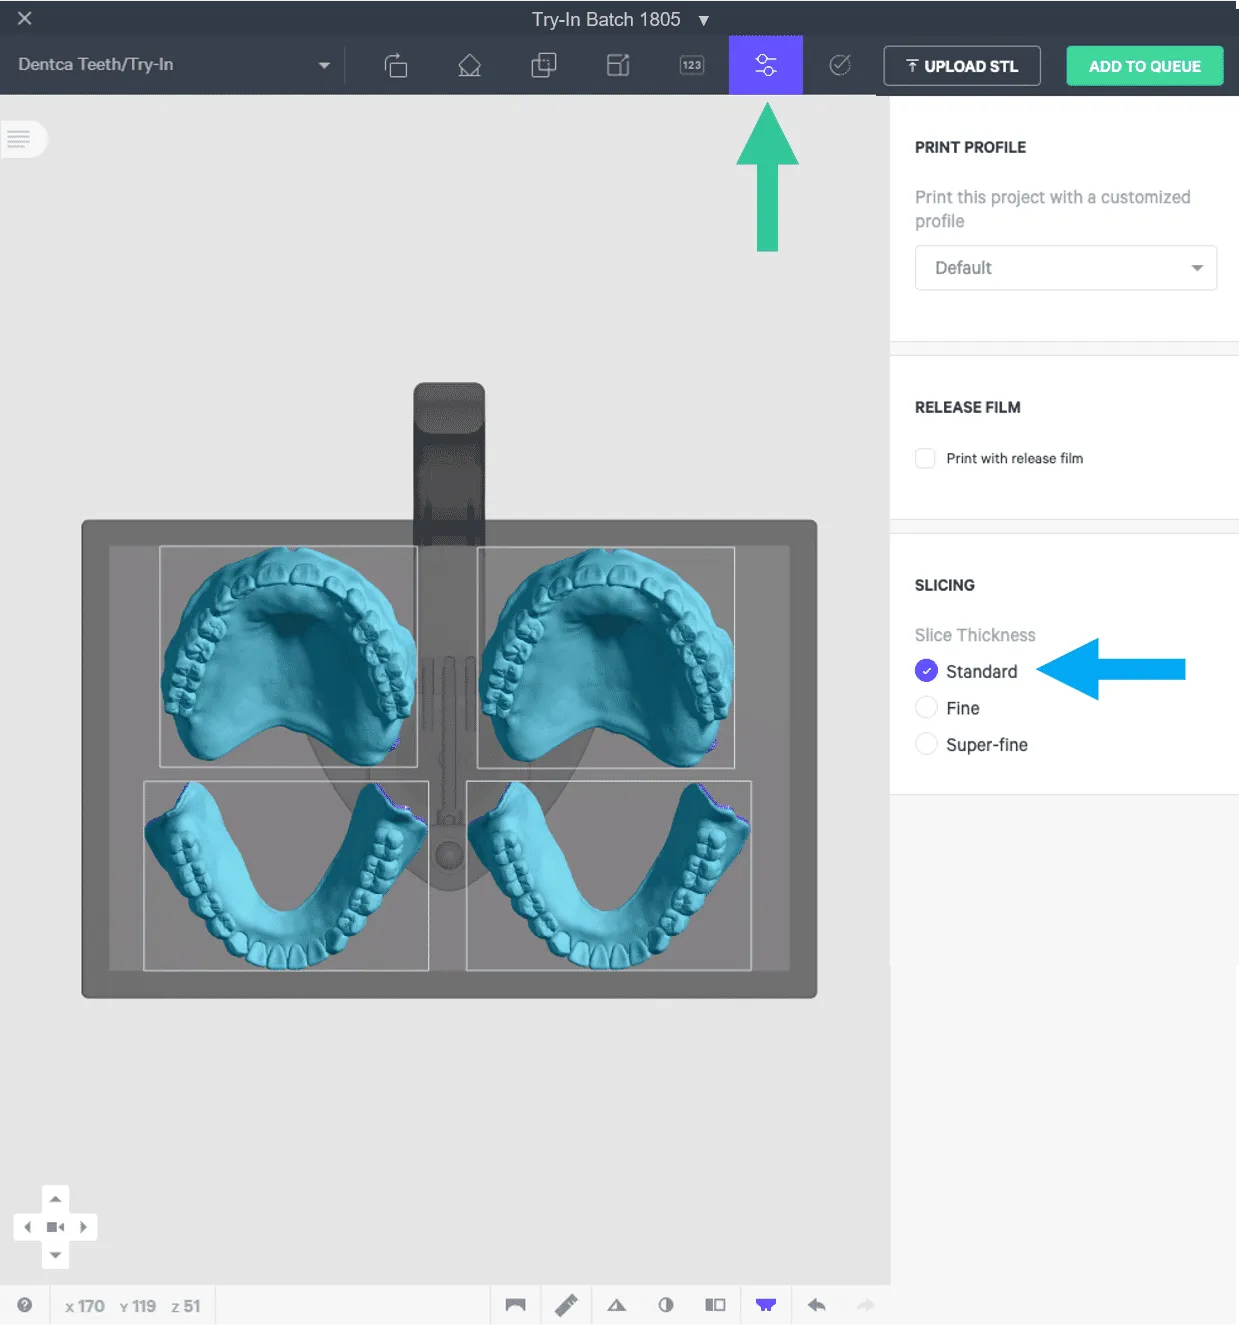Click the redo arrow icon

click(x=866, y=1305)
